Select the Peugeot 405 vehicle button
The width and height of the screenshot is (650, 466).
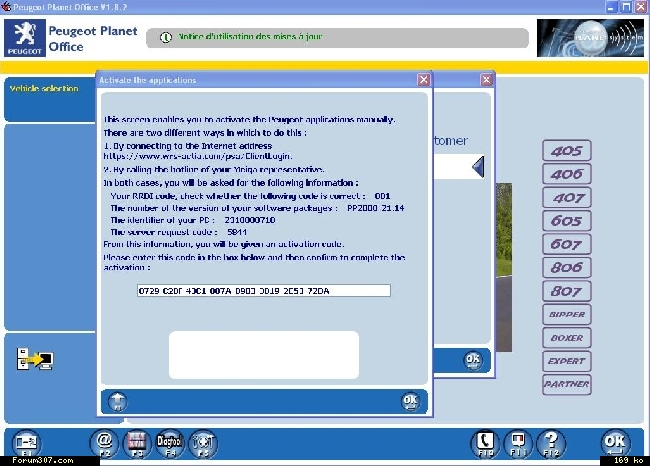coord(567,150)
